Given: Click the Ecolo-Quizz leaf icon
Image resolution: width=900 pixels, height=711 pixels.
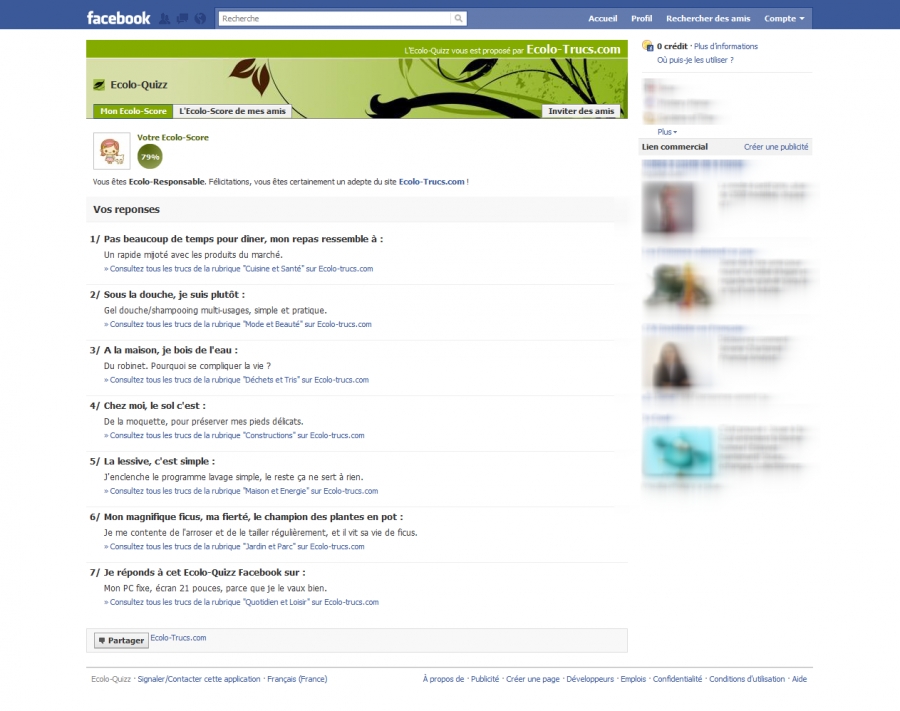Looking at the screenshot, I should (x=99, y=85).
